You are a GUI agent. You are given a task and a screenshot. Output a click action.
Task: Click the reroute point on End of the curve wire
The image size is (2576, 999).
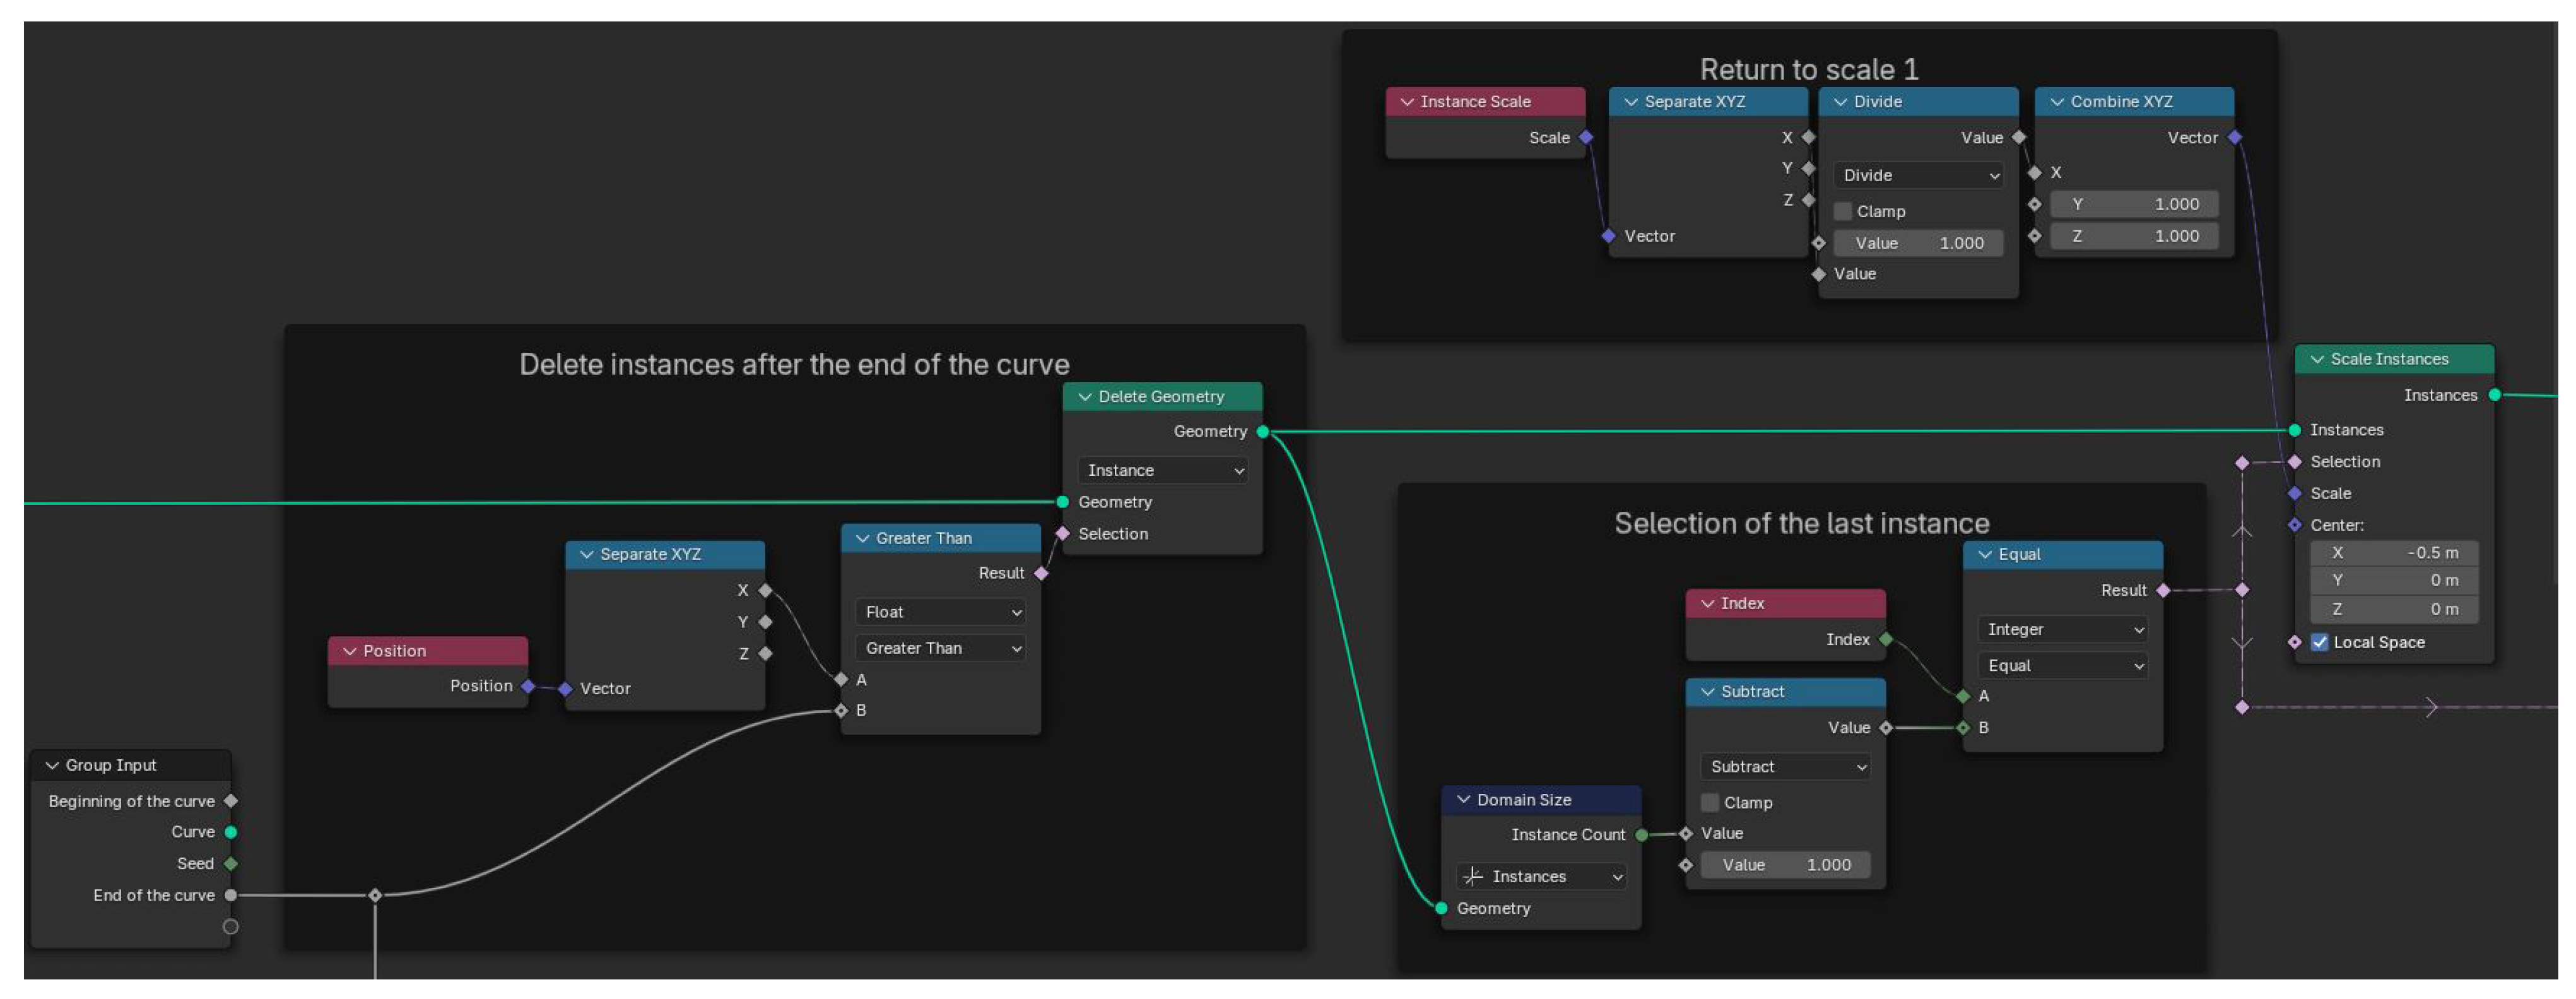pyautogui.click(x=375, y=896)
